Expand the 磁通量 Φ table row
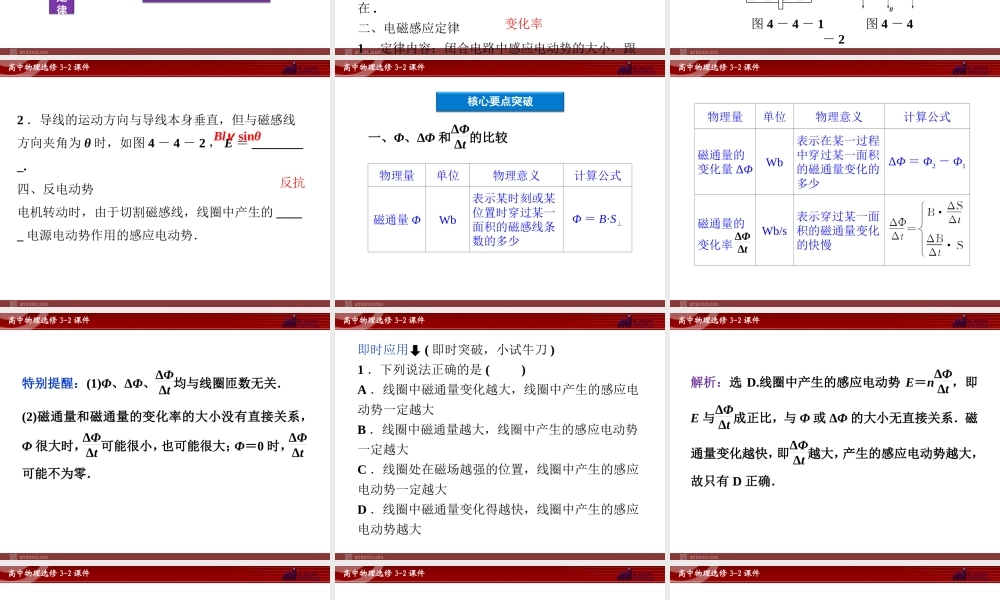The image size is (1000, 600). [x=396, y=221]
